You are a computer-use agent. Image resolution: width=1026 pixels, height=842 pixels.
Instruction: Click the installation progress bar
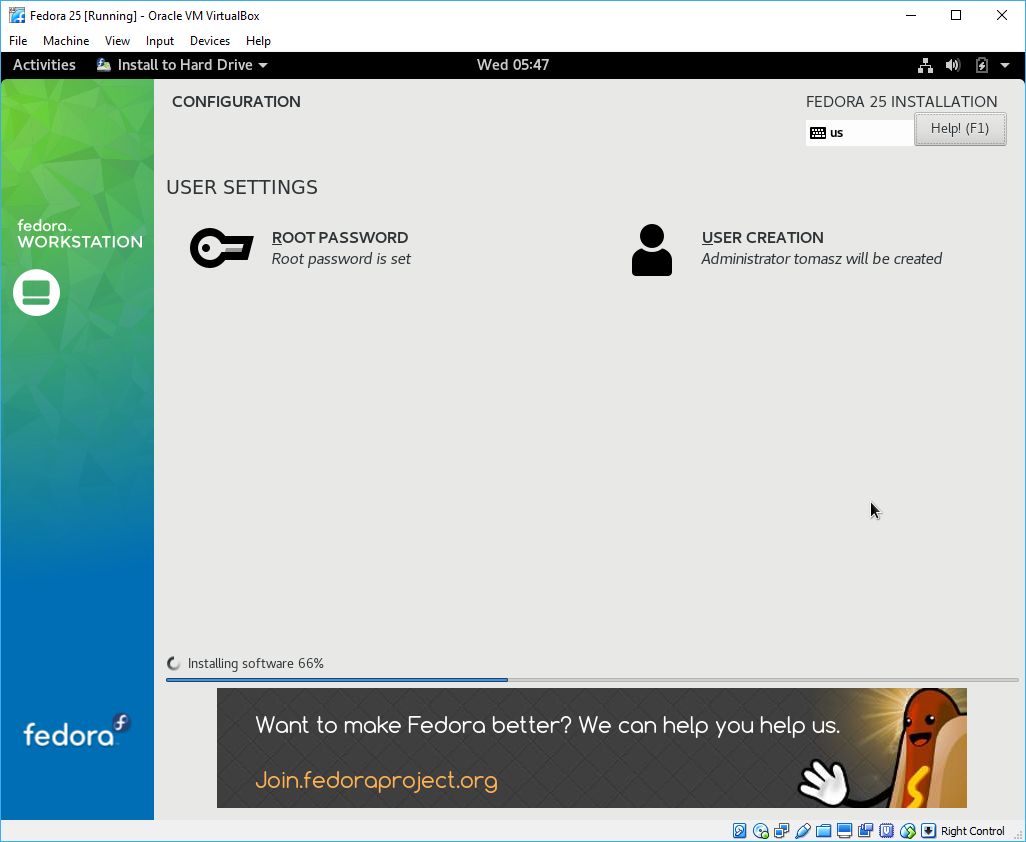coord(592,680)
